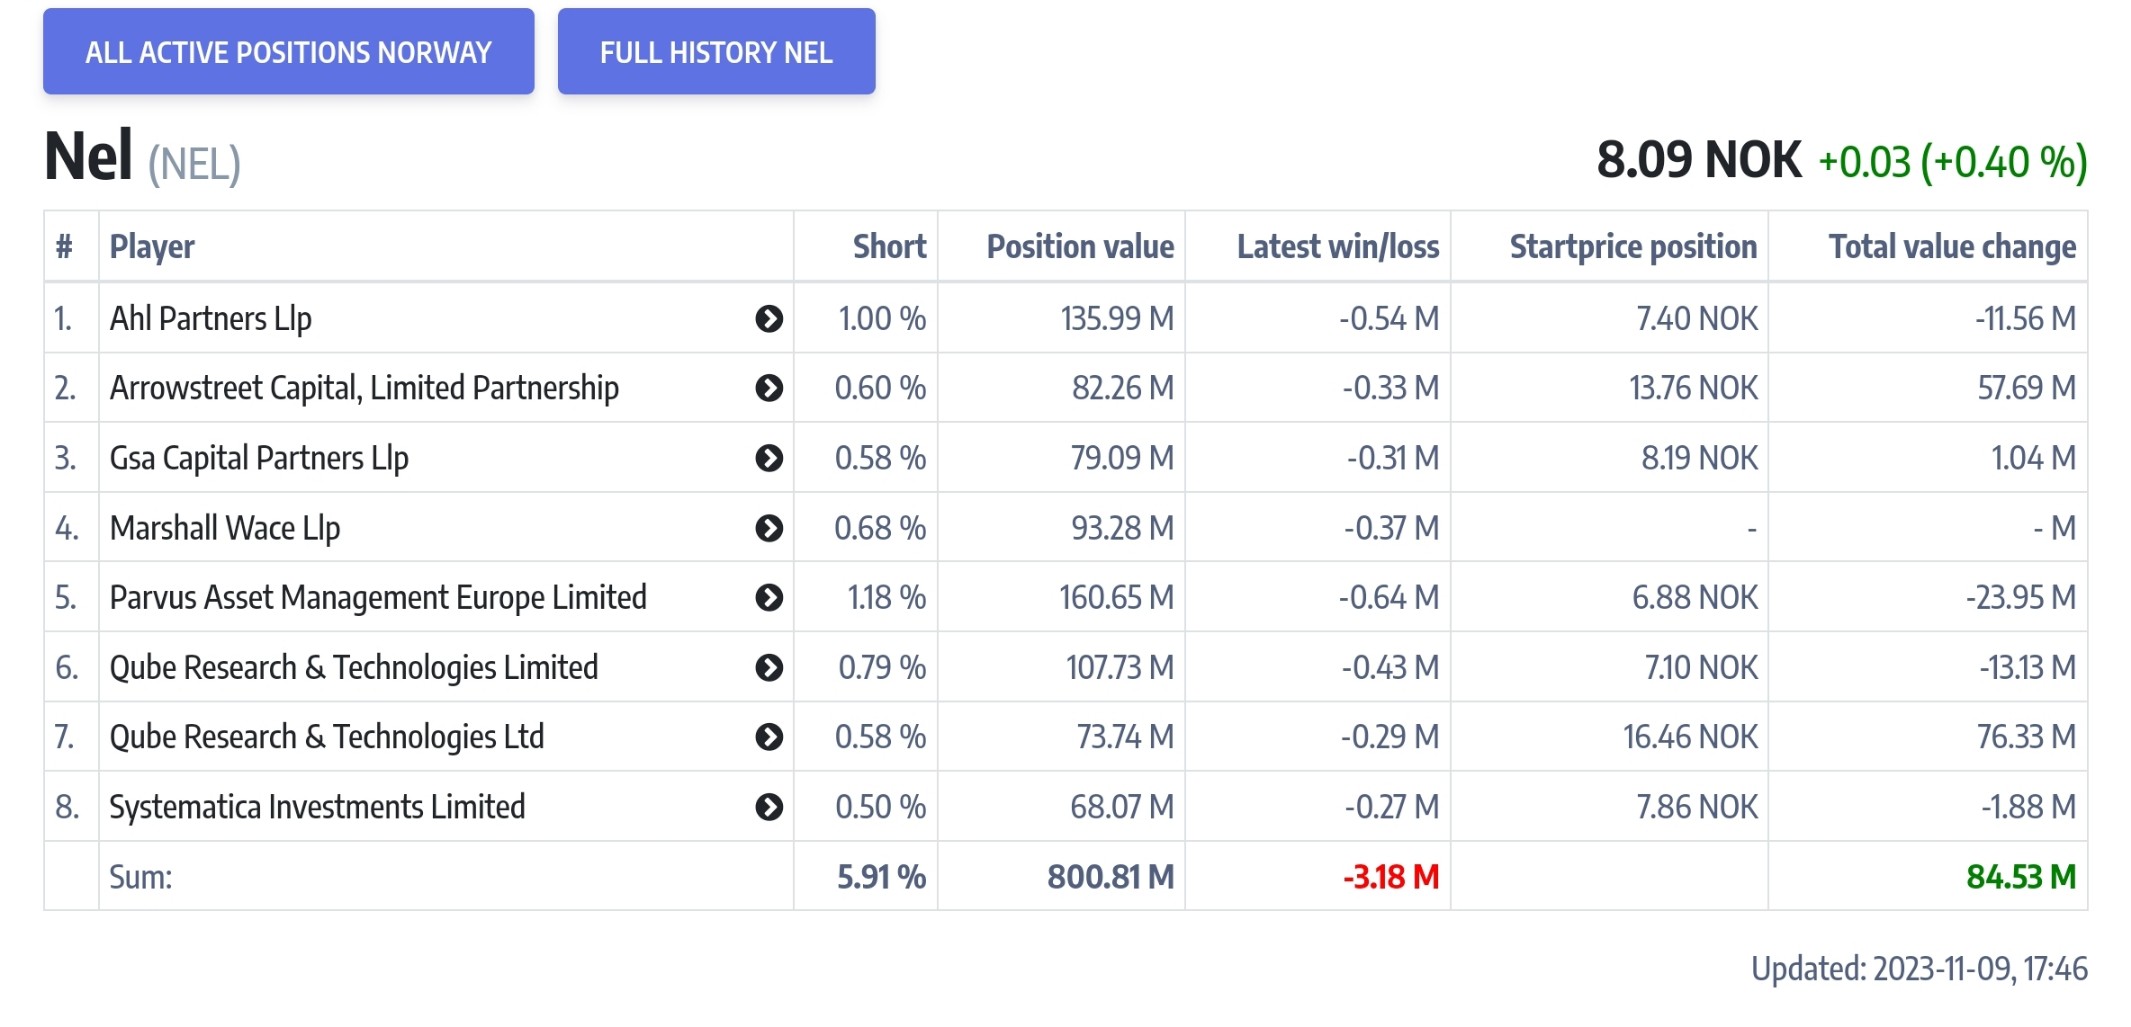Viewport: 2131px width, 1027px height.
Task: Open Systematica Investments Limited arrow icon
Action: point(768,807)
